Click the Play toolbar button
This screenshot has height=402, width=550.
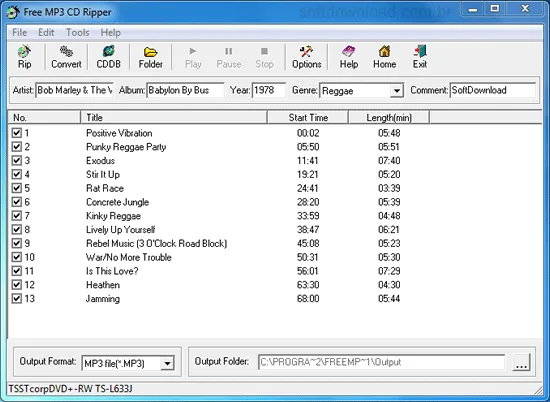click(193, 57)
